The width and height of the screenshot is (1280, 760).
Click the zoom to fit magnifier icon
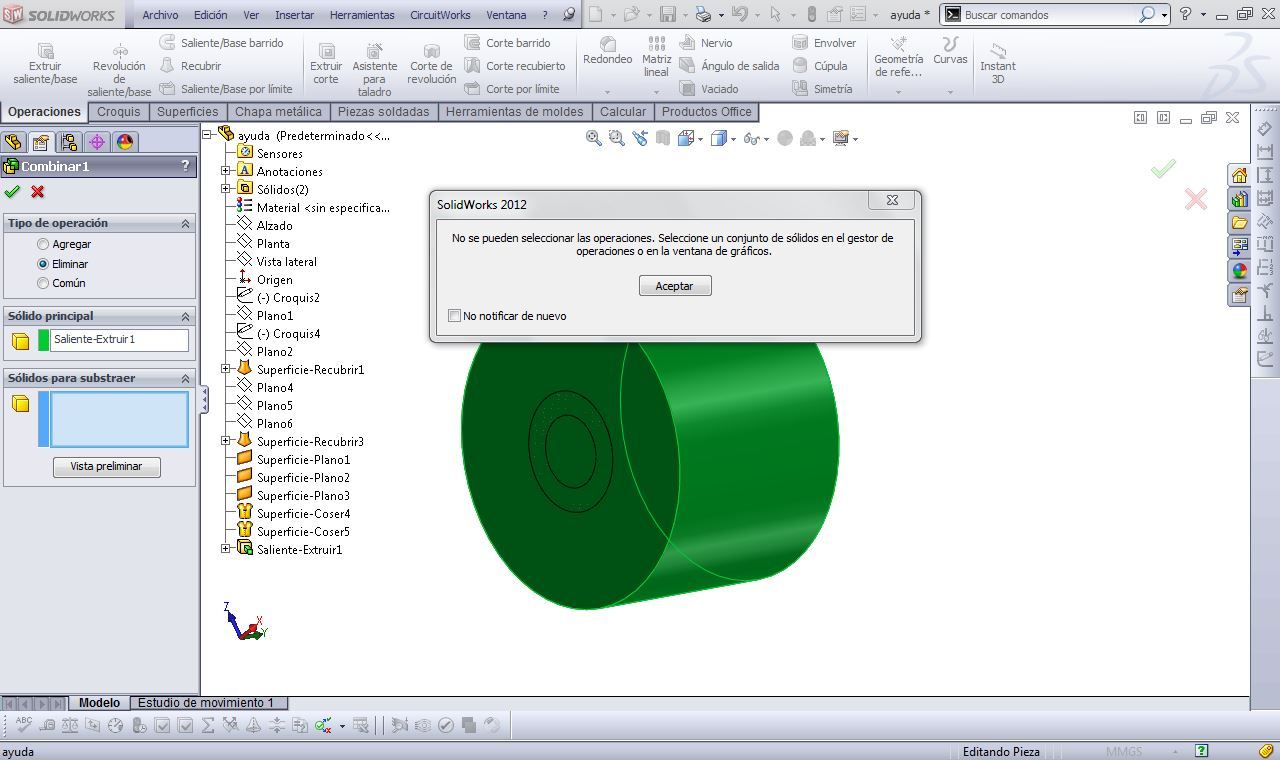[x=594, y=139]
